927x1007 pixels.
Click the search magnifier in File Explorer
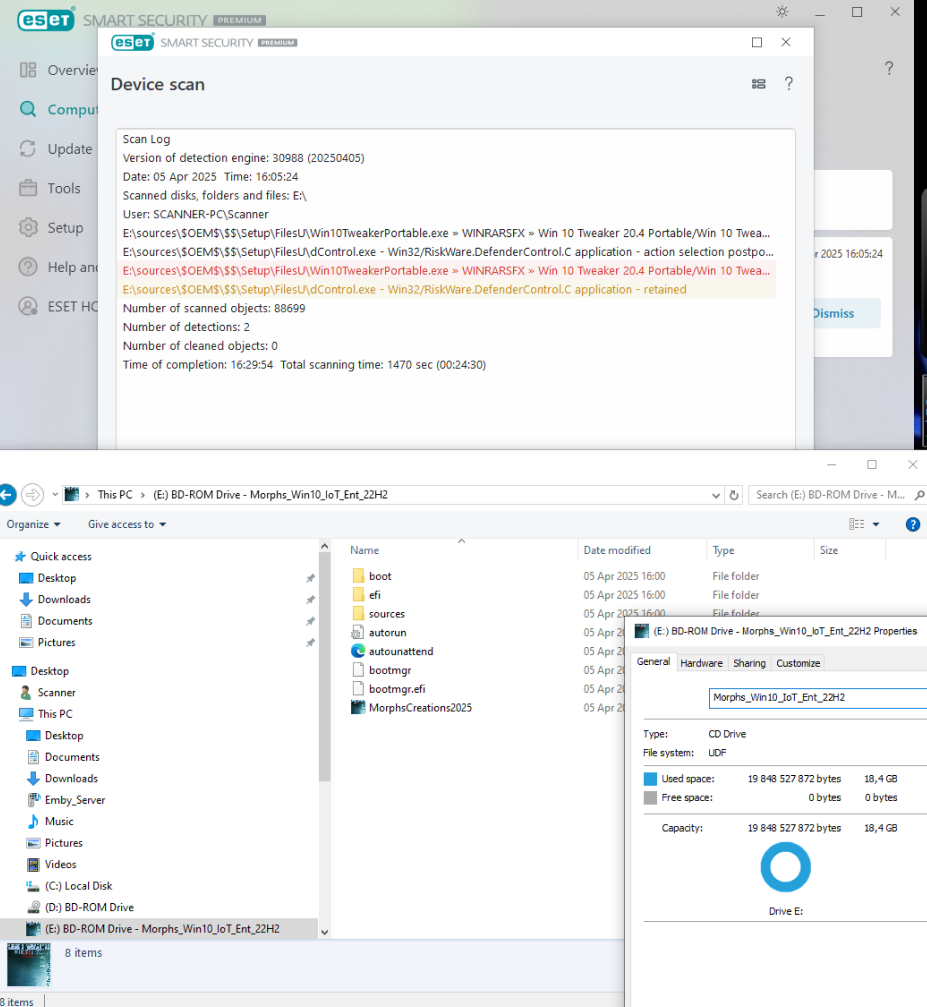(920, 495)
